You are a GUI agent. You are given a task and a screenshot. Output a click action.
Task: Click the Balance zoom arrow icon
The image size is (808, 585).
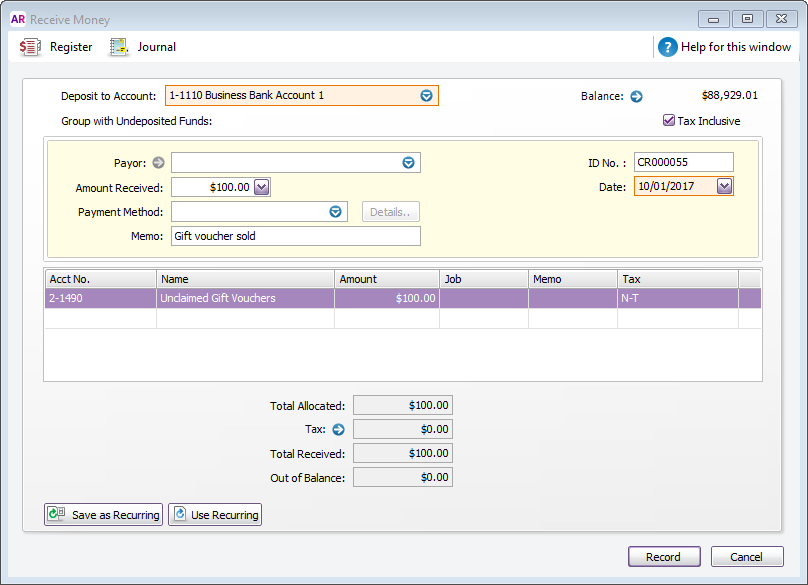(x=636, y=97)
